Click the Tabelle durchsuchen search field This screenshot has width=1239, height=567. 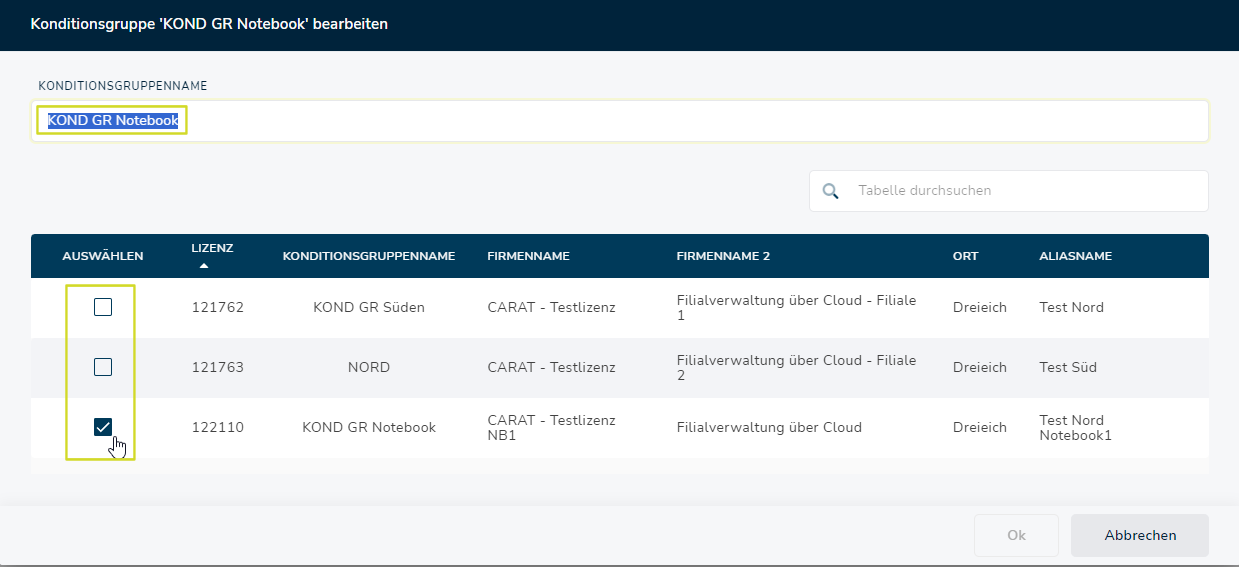[x=1009, y=191]
